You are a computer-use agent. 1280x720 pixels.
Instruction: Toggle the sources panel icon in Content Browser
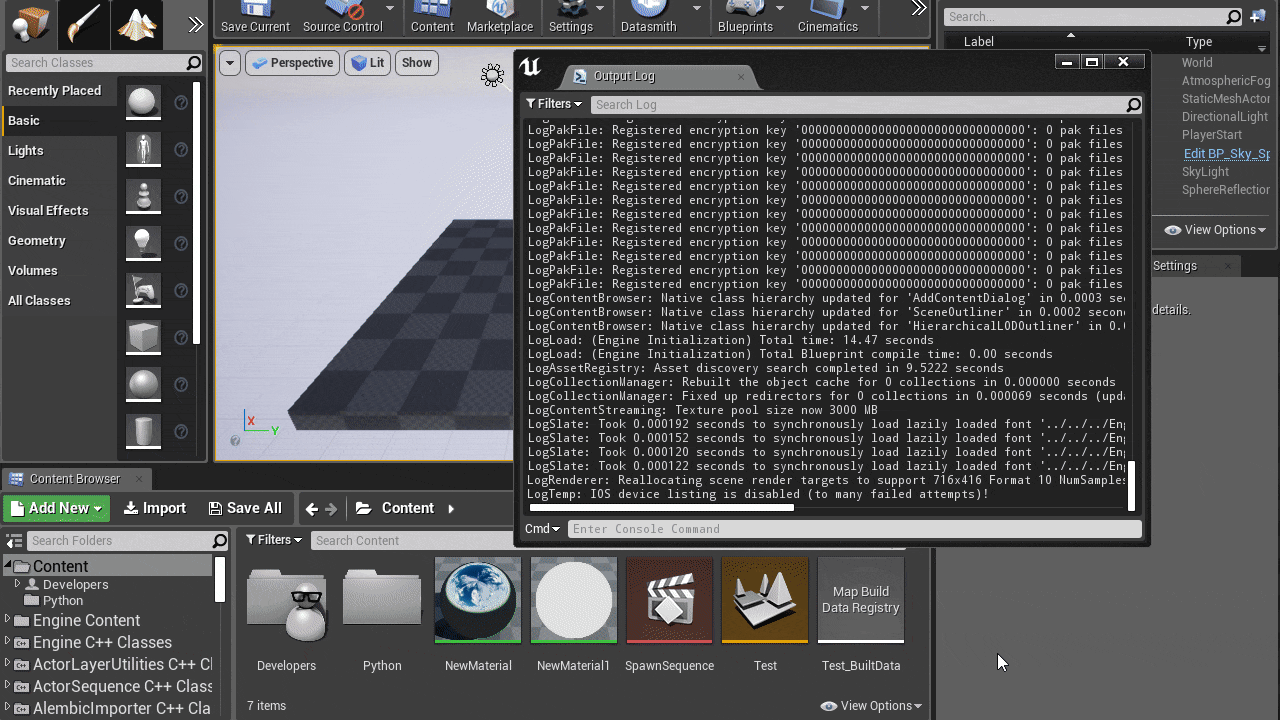14,541
